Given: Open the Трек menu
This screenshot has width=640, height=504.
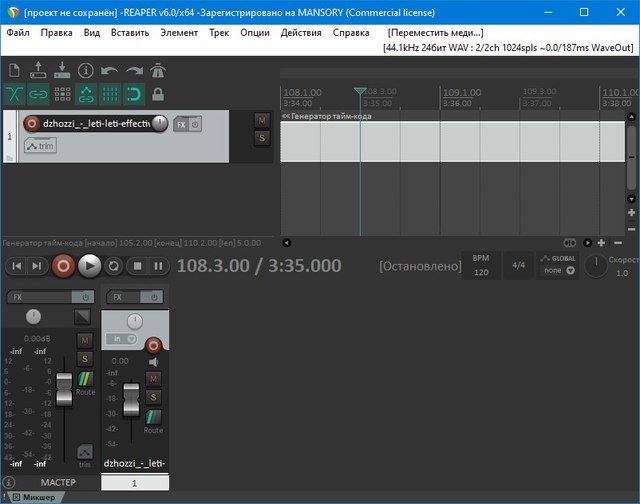Looking at the screenshot, I should point(219,32).
